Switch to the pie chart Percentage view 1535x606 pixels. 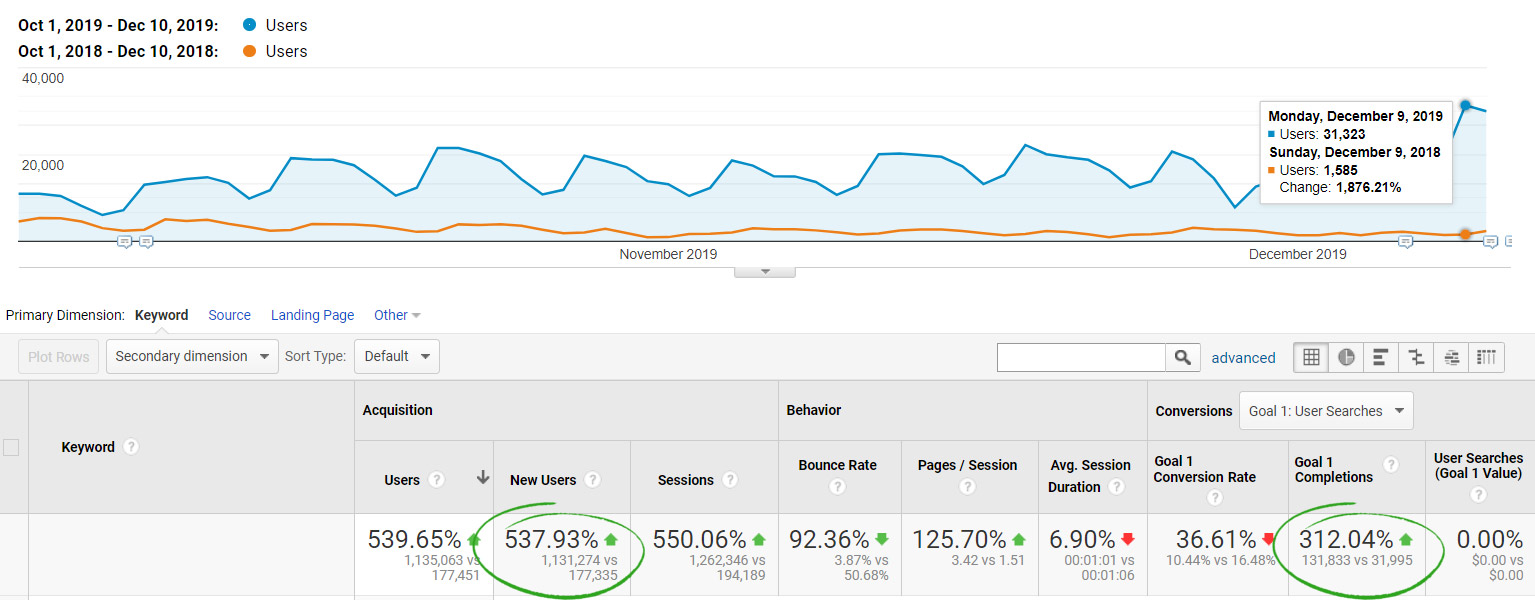[1345, 357]
